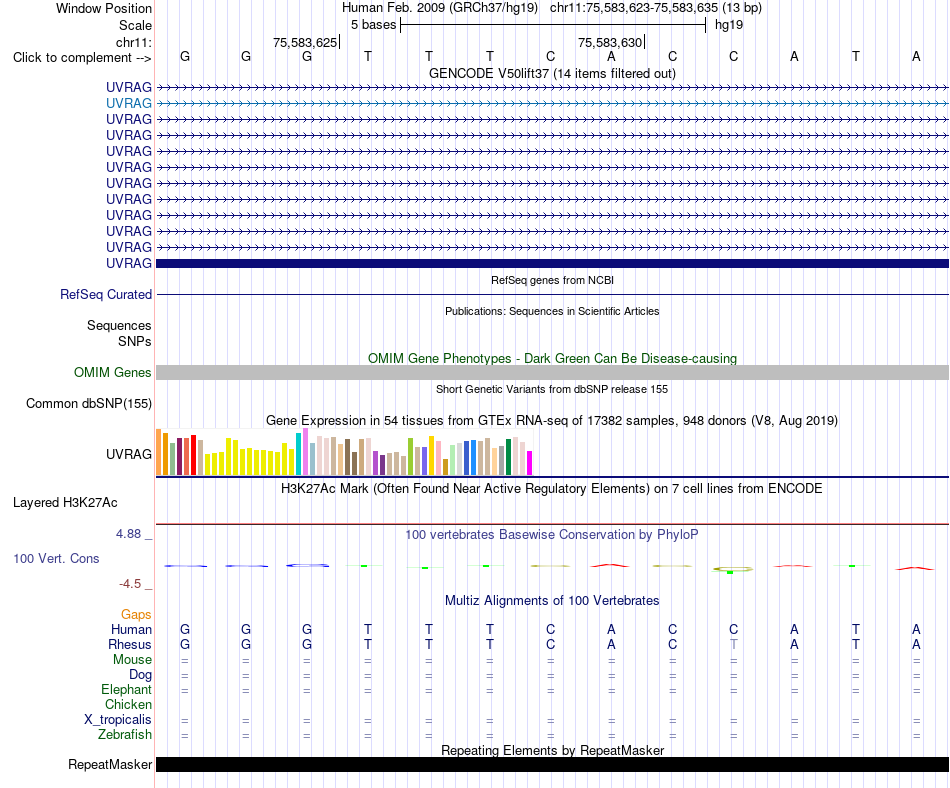Click the "Chicken" species row label
The height and width of the screenshot is (788, 950).
pos(128,704)
